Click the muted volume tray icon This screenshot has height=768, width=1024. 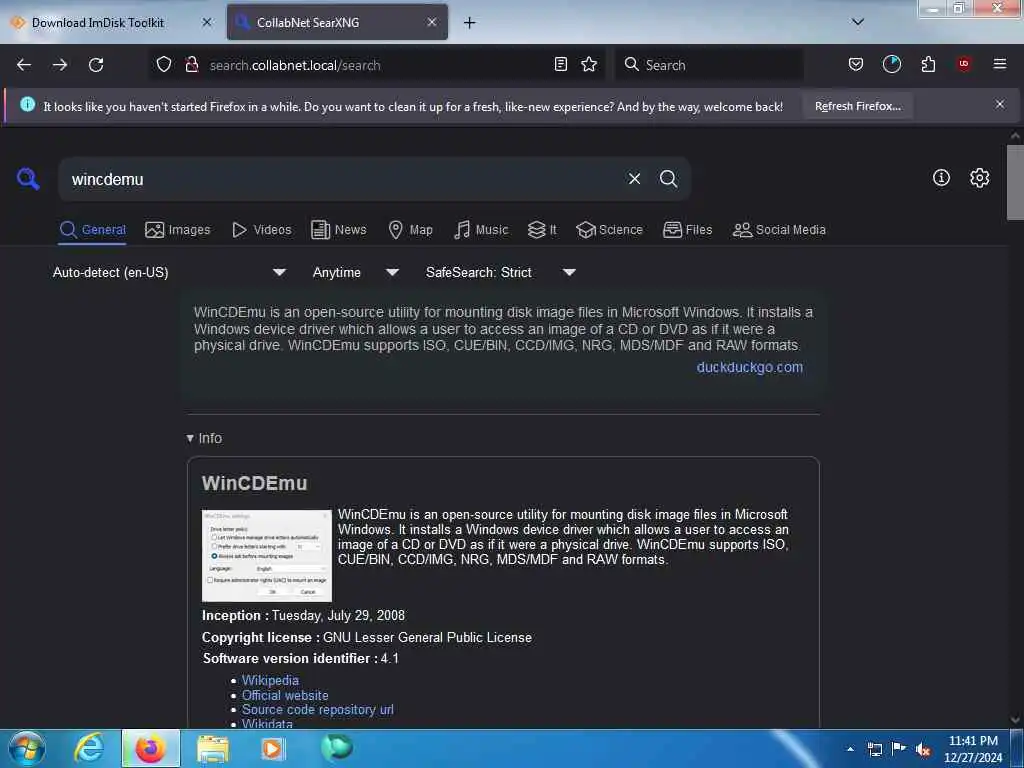click(x=922, y=750)
